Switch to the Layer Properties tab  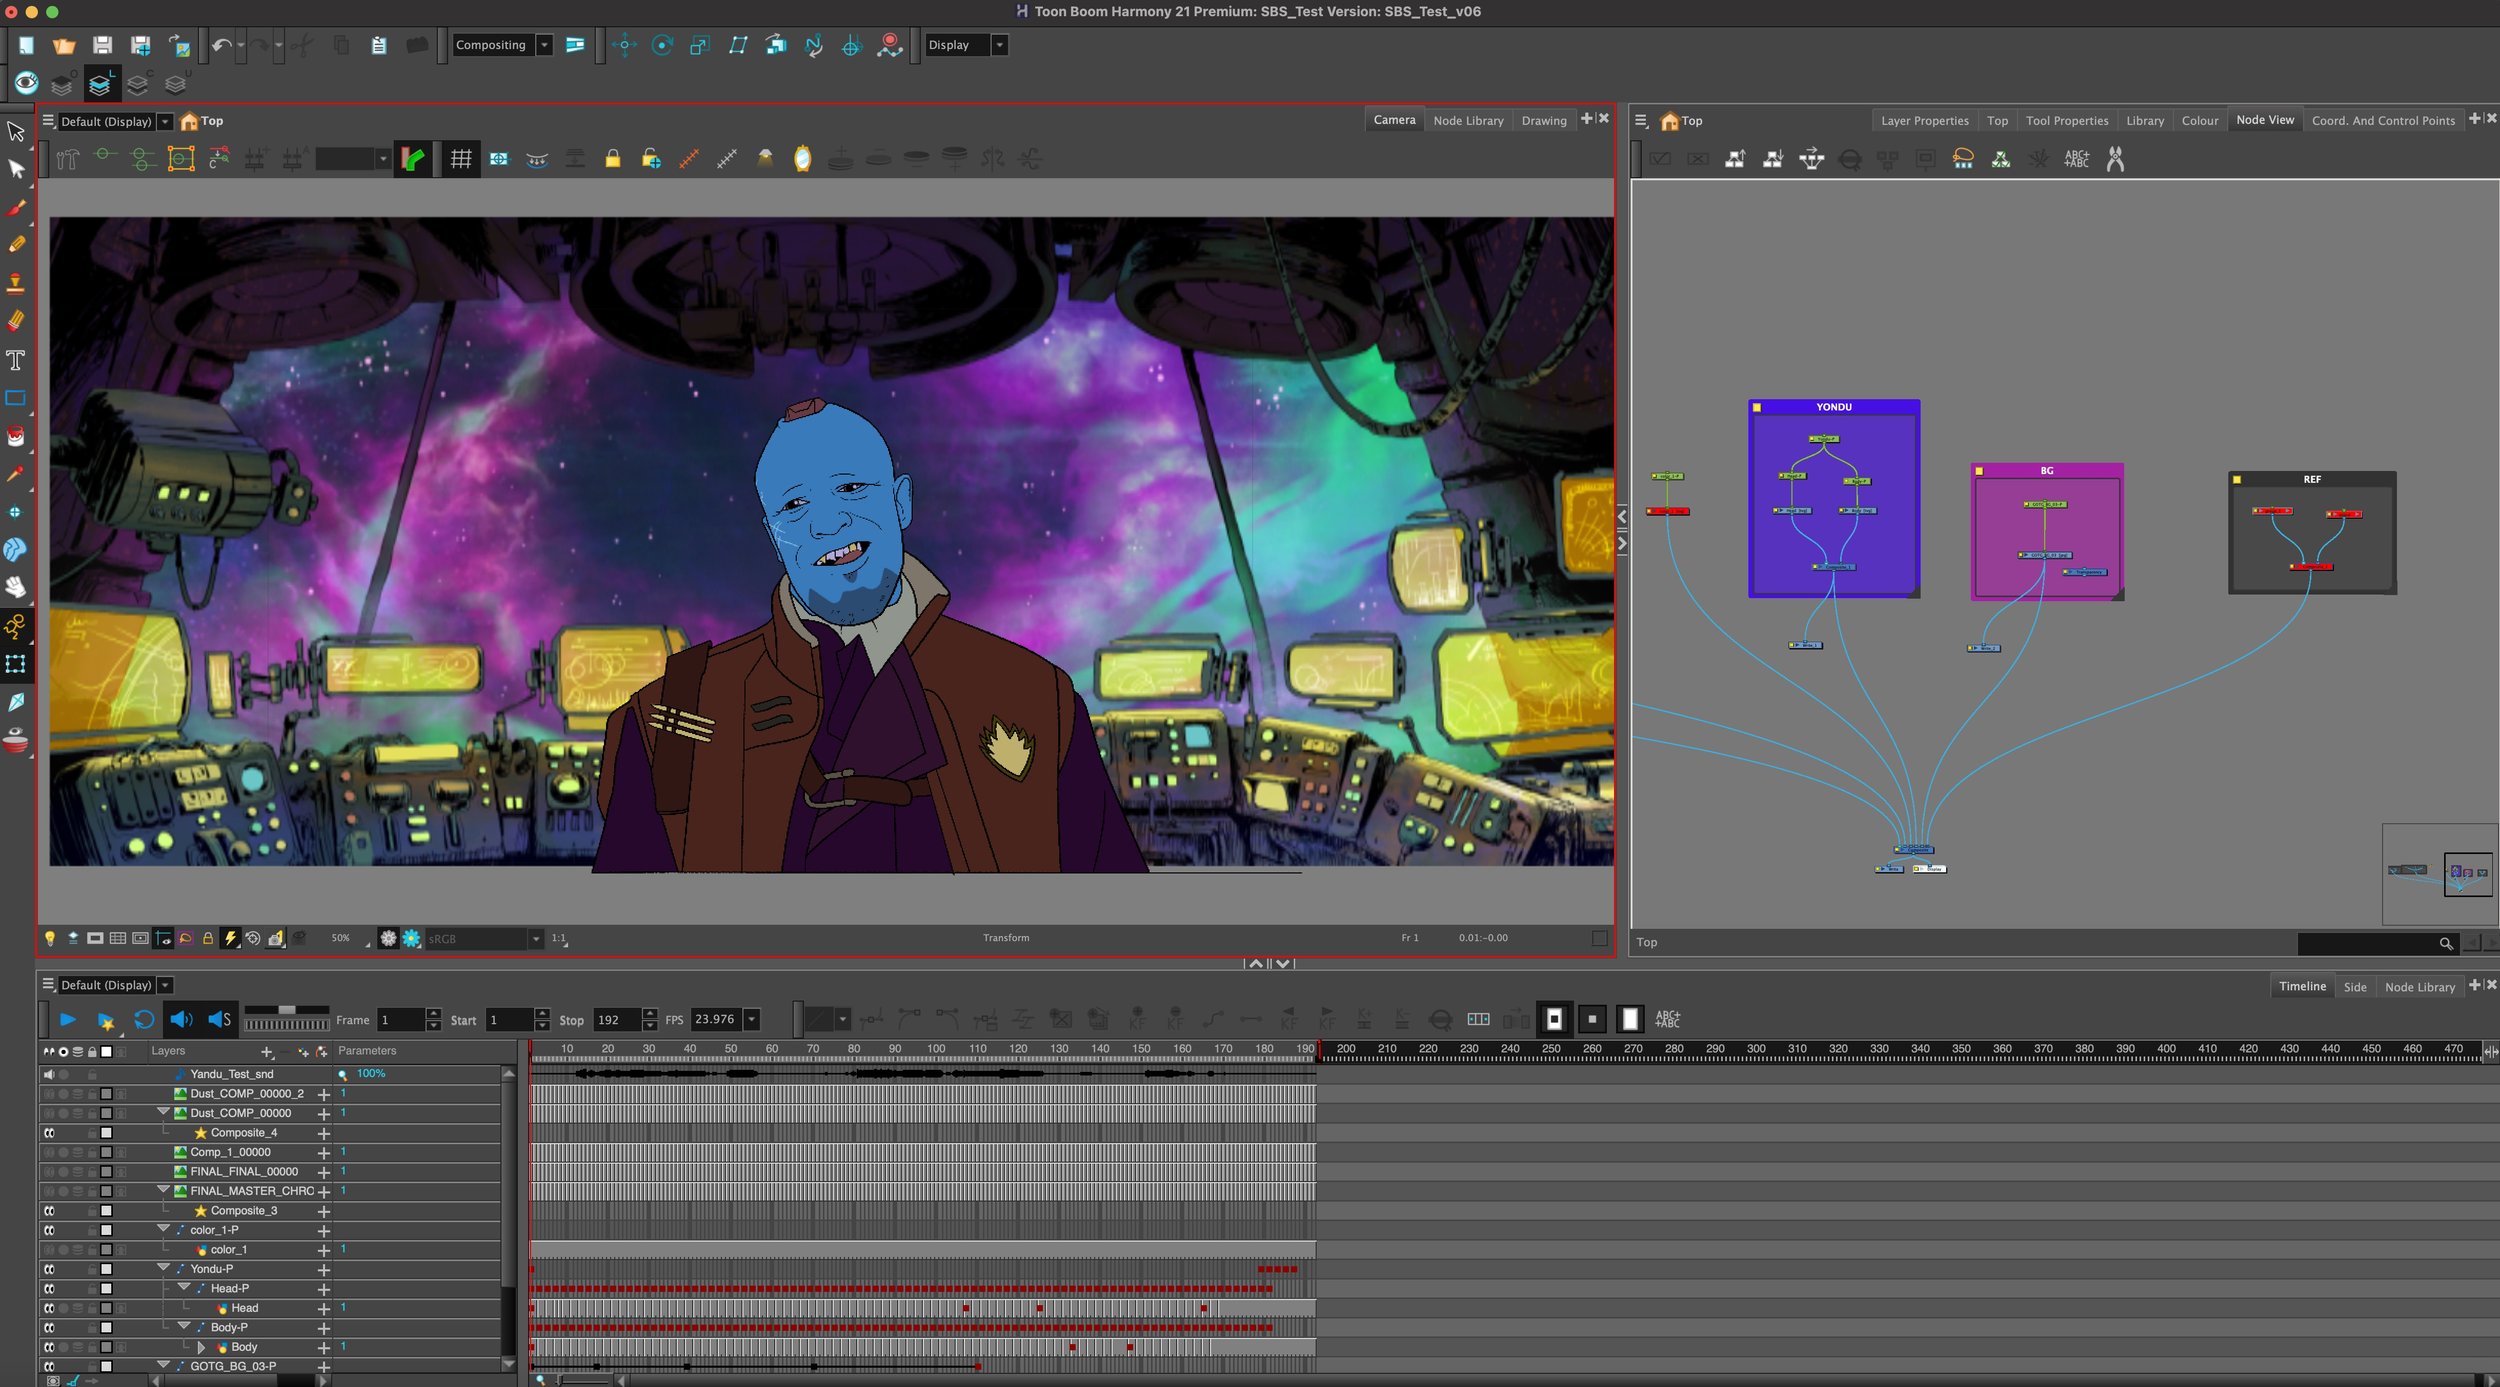click(x=1928, y=120)
